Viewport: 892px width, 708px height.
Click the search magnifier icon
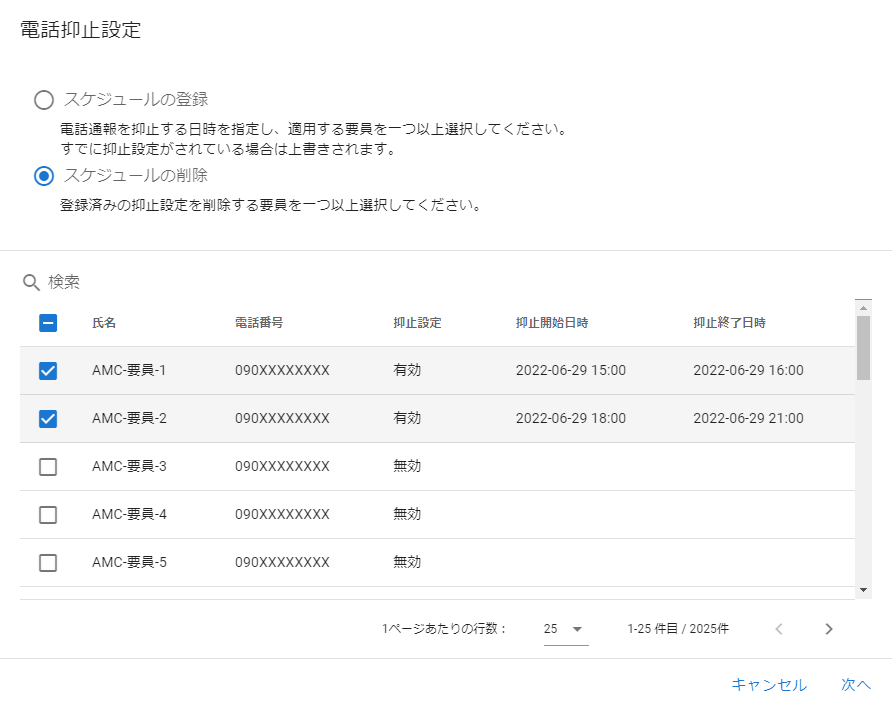(x=30, y=282)
